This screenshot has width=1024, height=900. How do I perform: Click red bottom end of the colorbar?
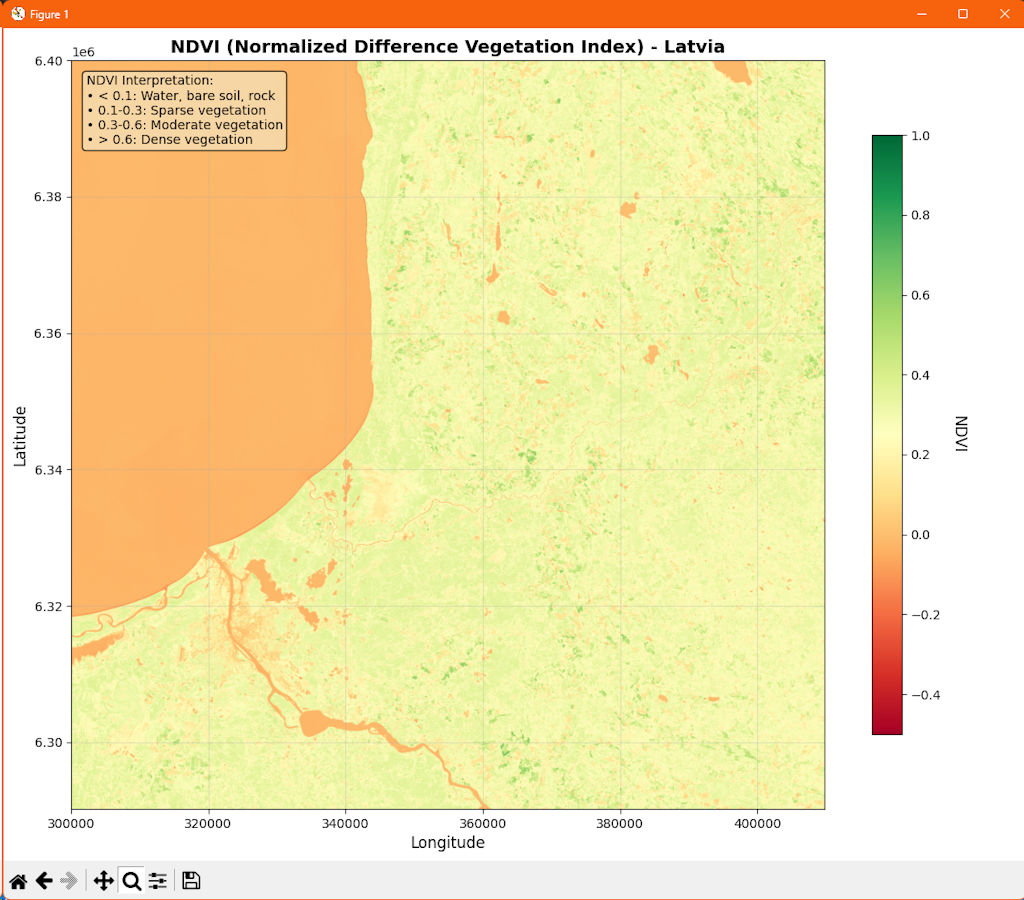[887, 726]
